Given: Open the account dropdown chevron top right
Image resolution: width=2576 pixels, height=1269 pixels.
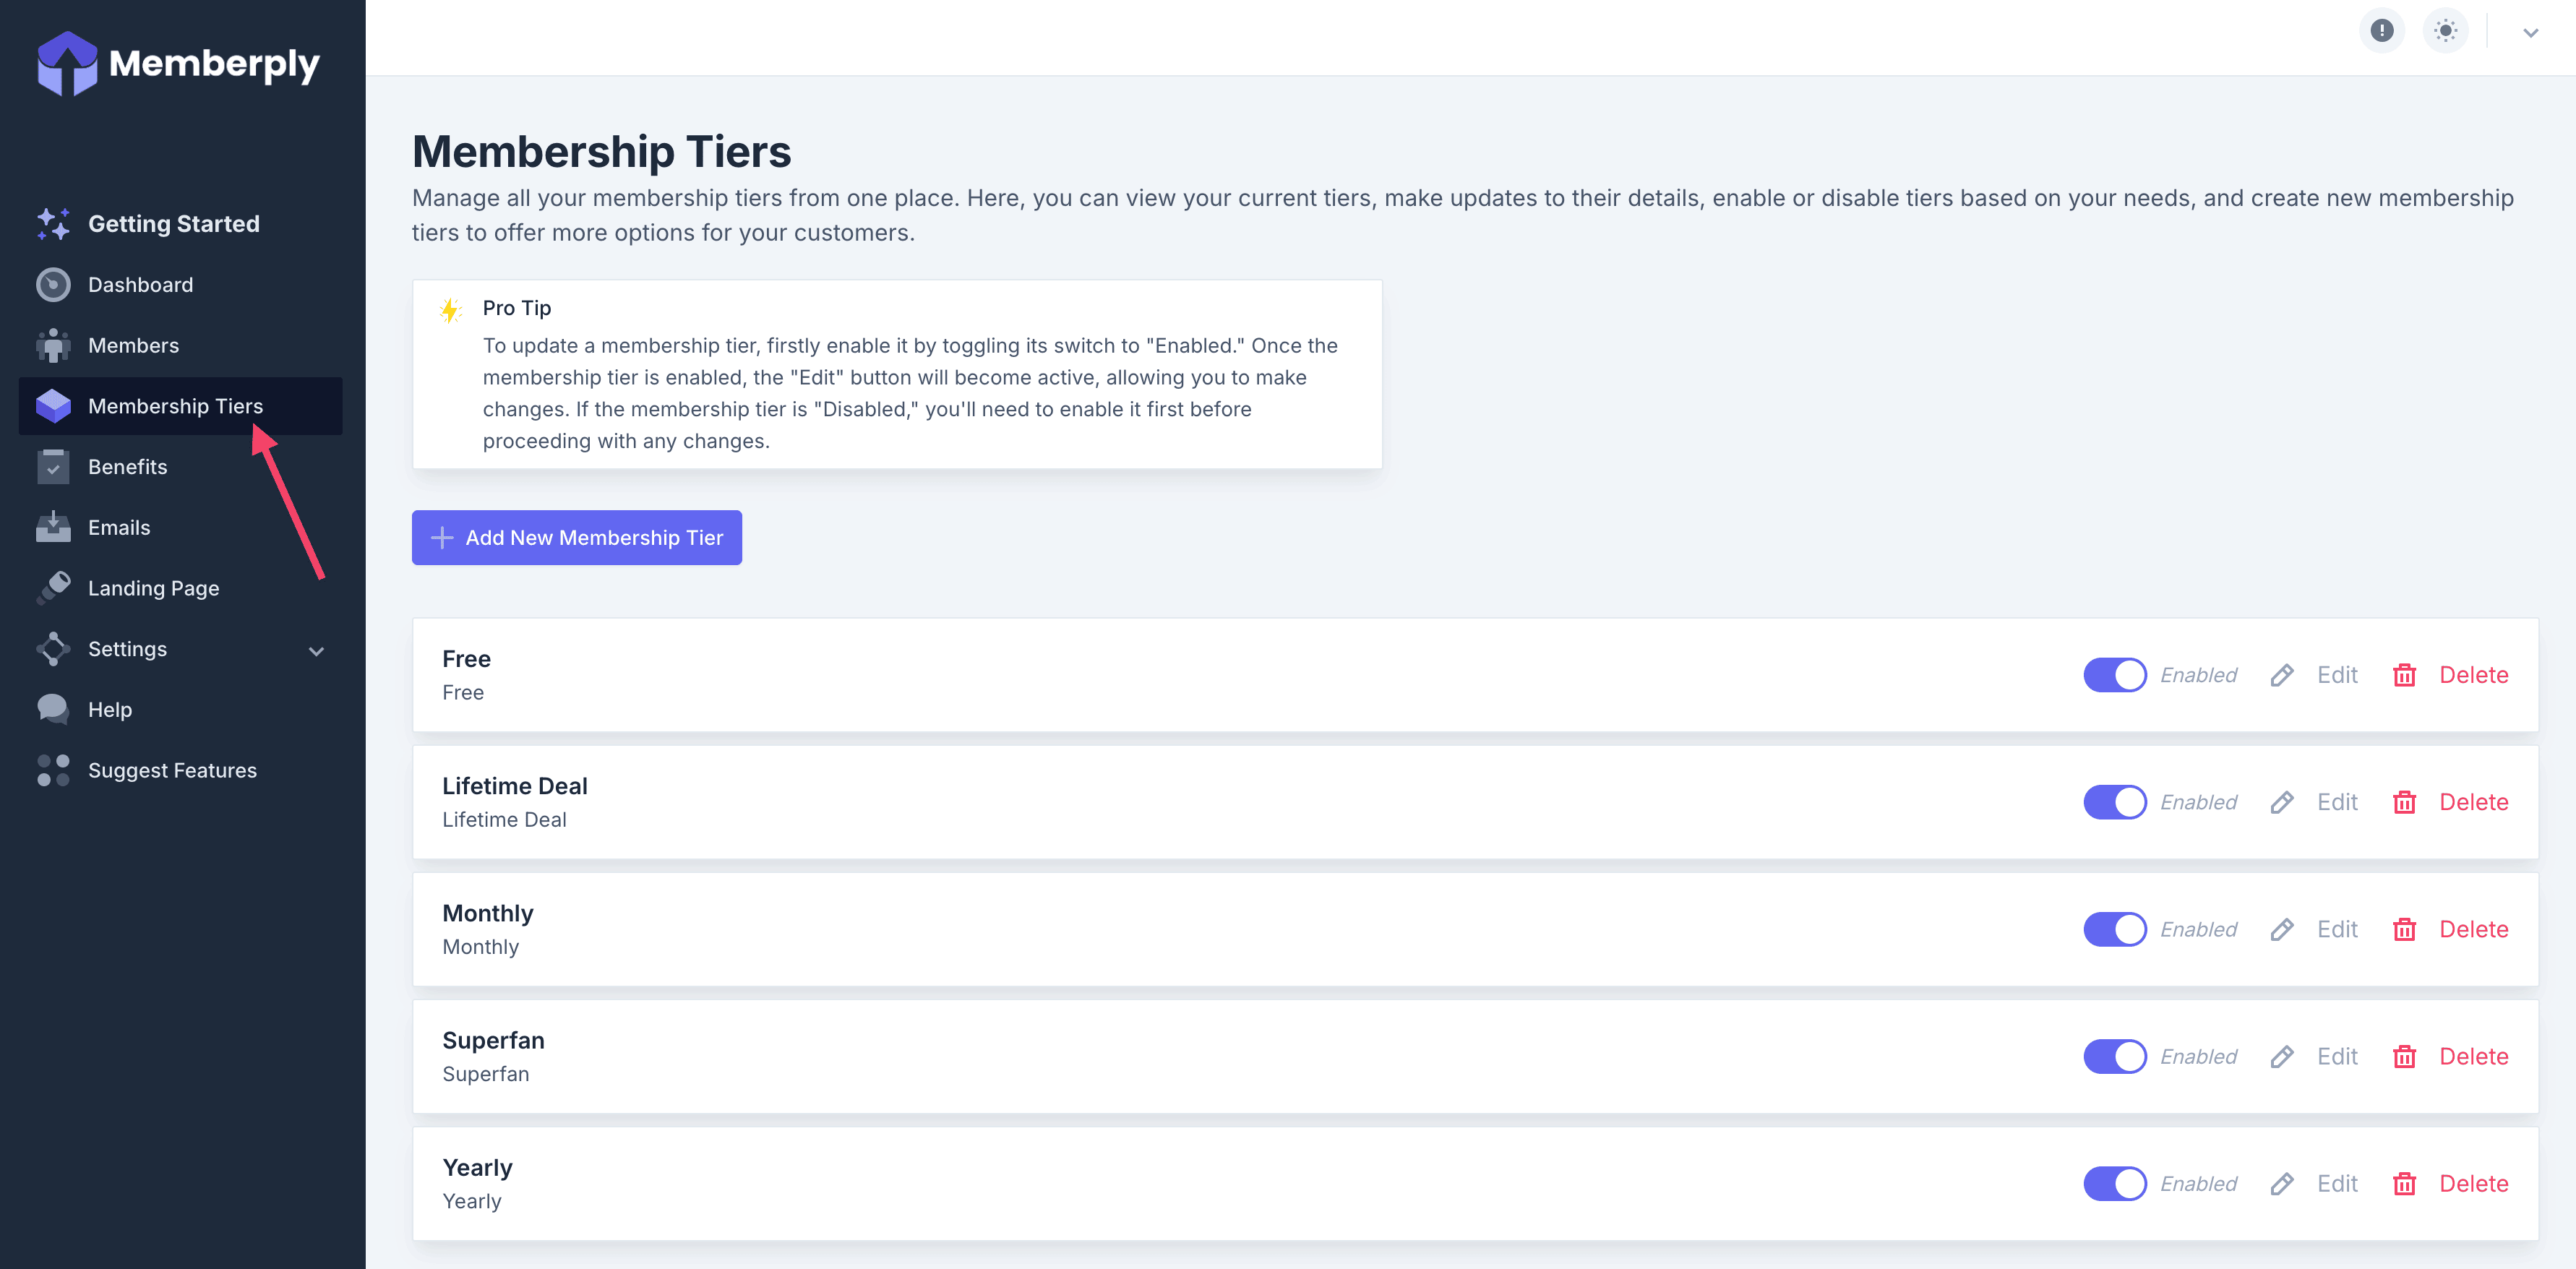Looking at the screenshot, I should tap(2530, 33).
